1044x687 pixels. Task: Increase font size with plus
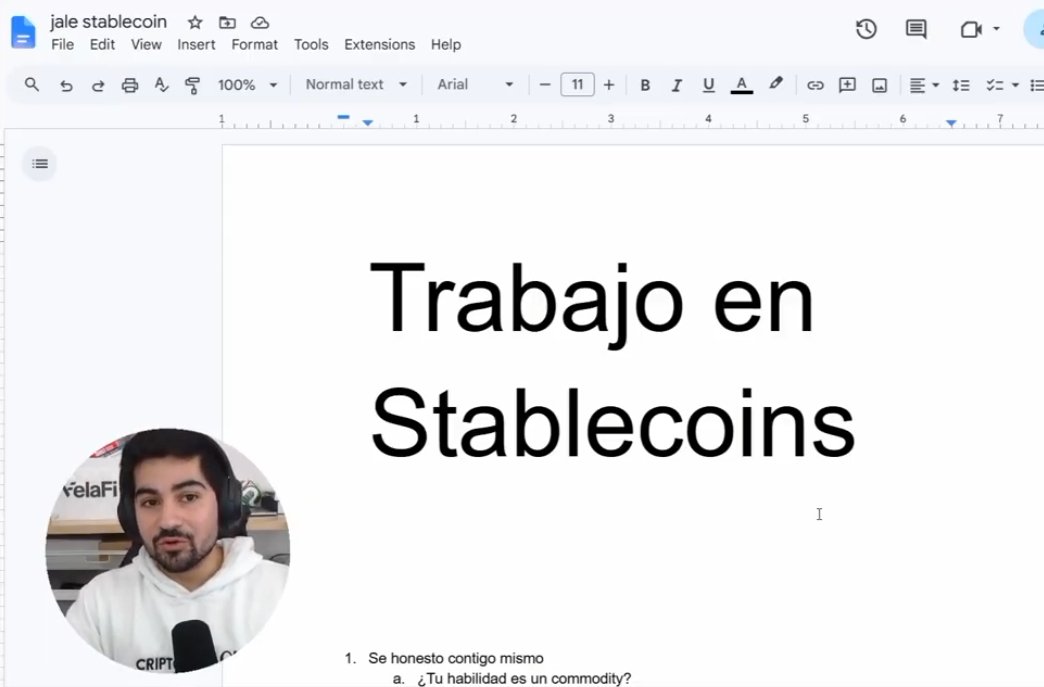(609, 85)
